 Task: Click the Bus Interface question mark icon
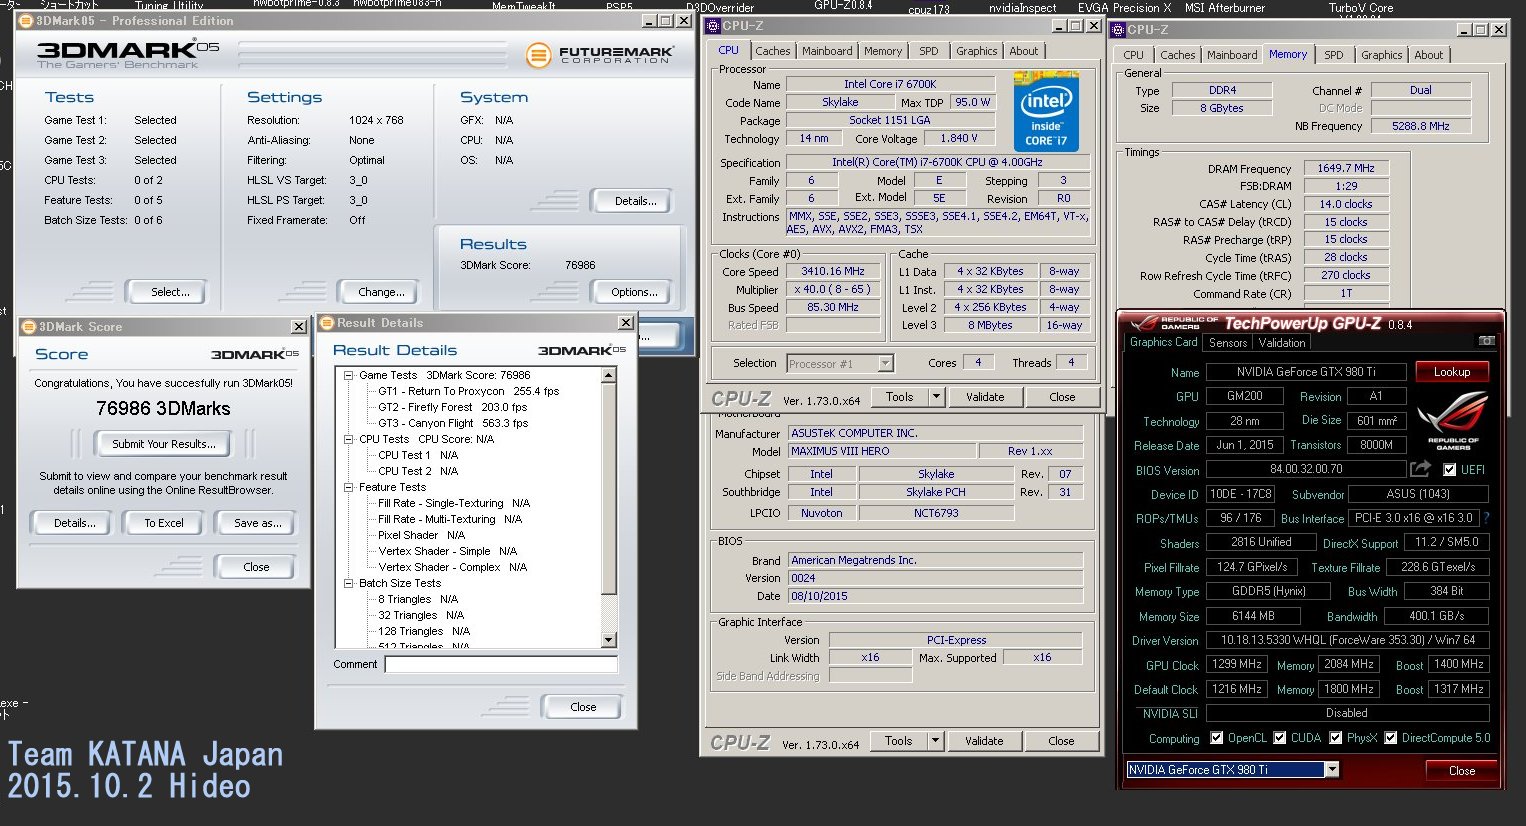click(1486, 518)
